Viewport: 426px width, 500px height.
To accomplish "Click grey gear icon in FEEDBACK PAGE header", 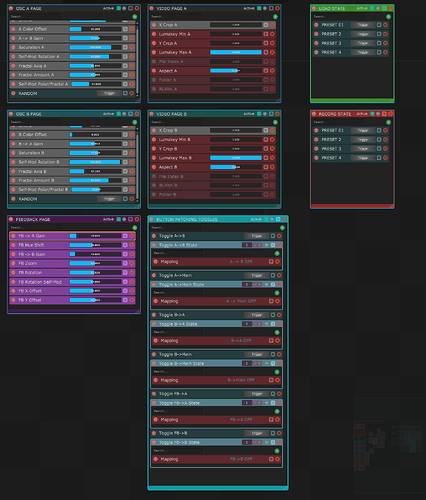I will [x=124, y=219].
